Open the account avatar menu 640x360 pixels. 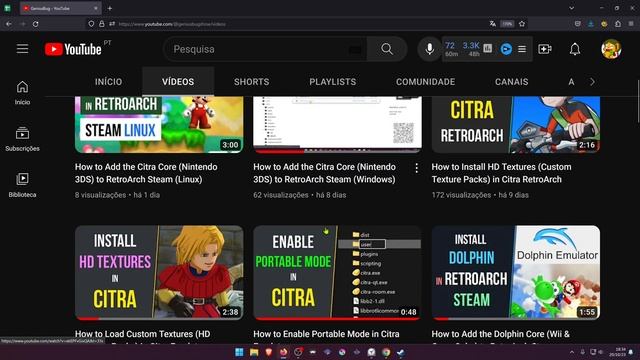point(611,49)
